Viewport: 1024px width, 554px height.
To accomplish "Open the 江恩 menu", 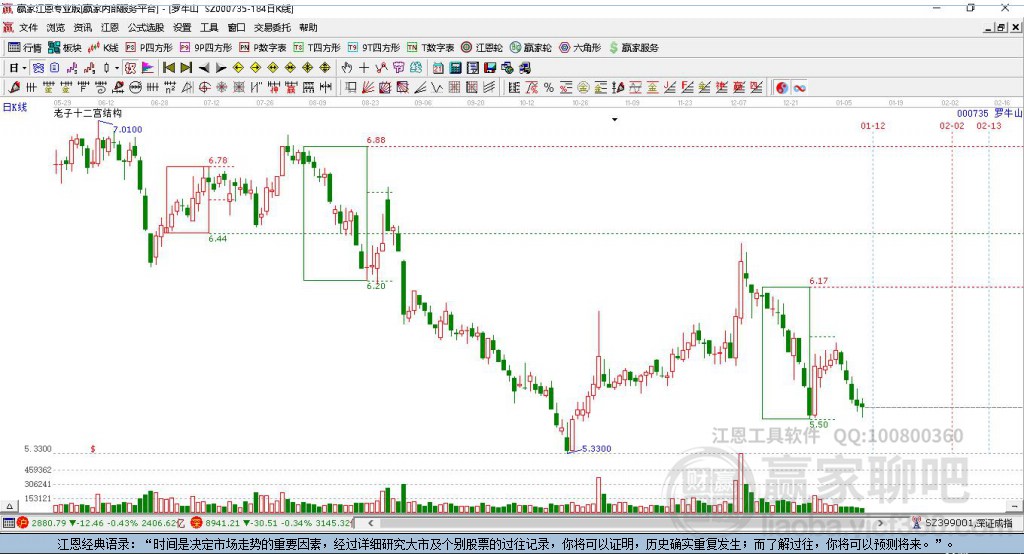I will [110, 27].
